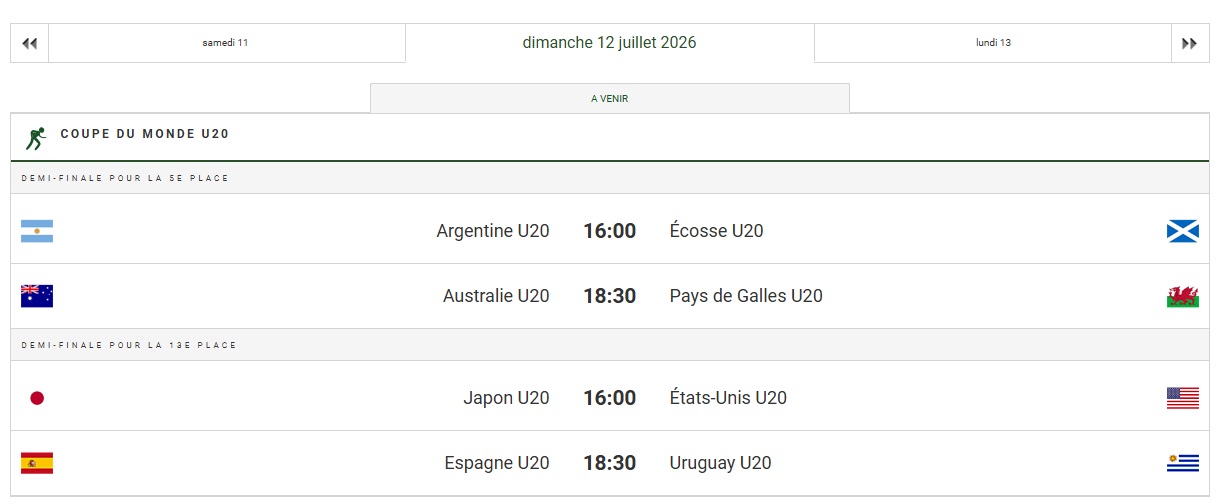This screenshot has height=504, width=1224.
Task: Click the fast-forward double-arrow next button
Action: click(x=1190, y=43)
